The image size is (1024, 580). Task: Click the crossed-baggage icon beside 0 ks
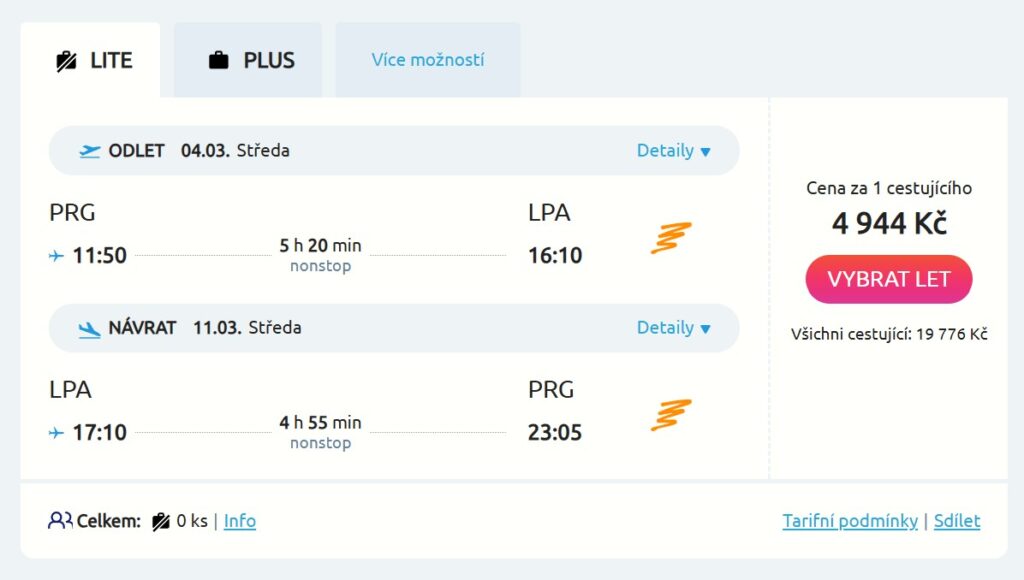tap(161, 521)
